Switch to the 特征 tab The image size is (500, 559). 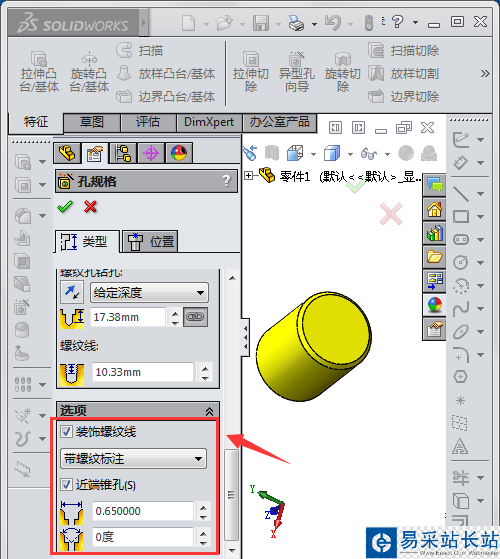point(36,122)
